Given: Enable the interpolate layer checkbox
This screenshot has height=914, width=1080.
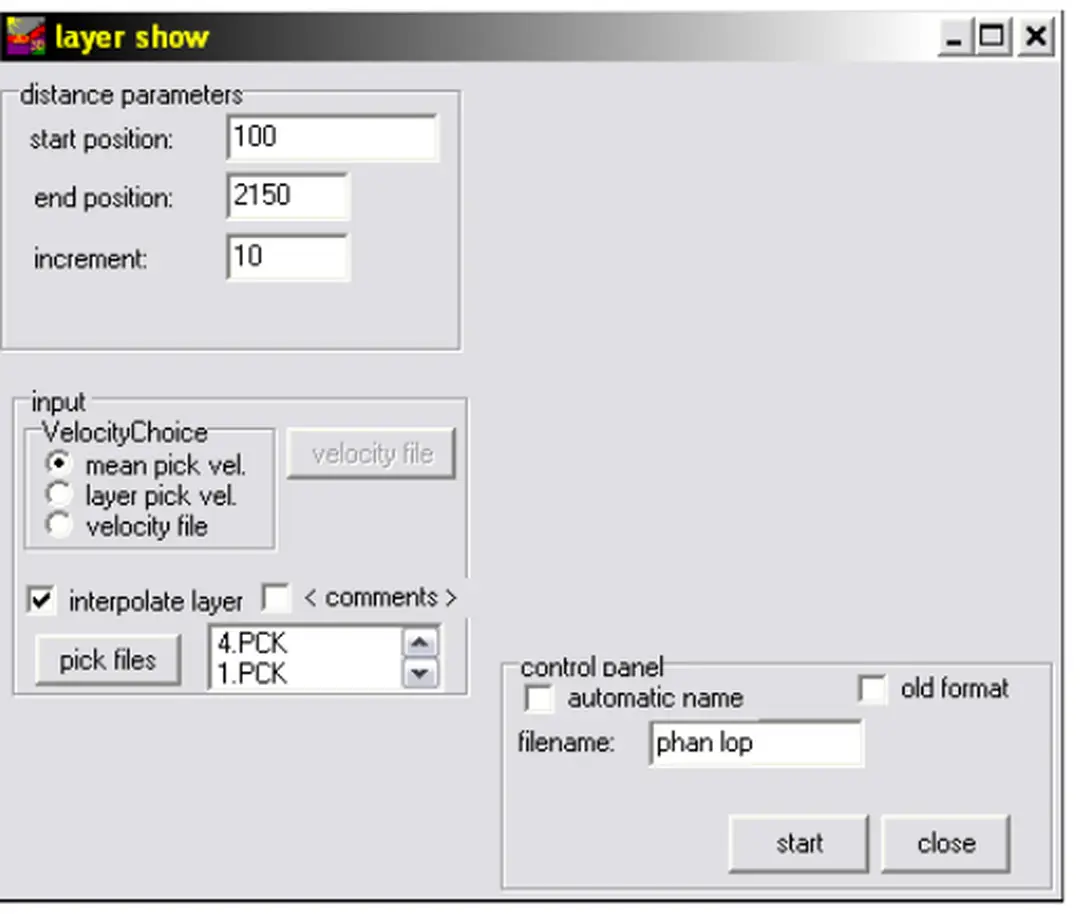Looking at the screenshot, I should 42,600.
